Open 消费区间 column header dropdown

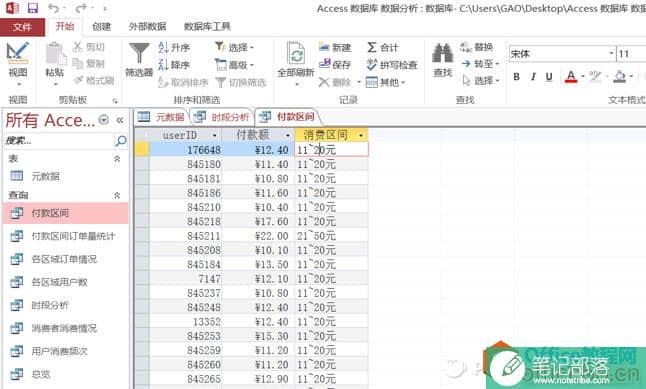point(361,136)
